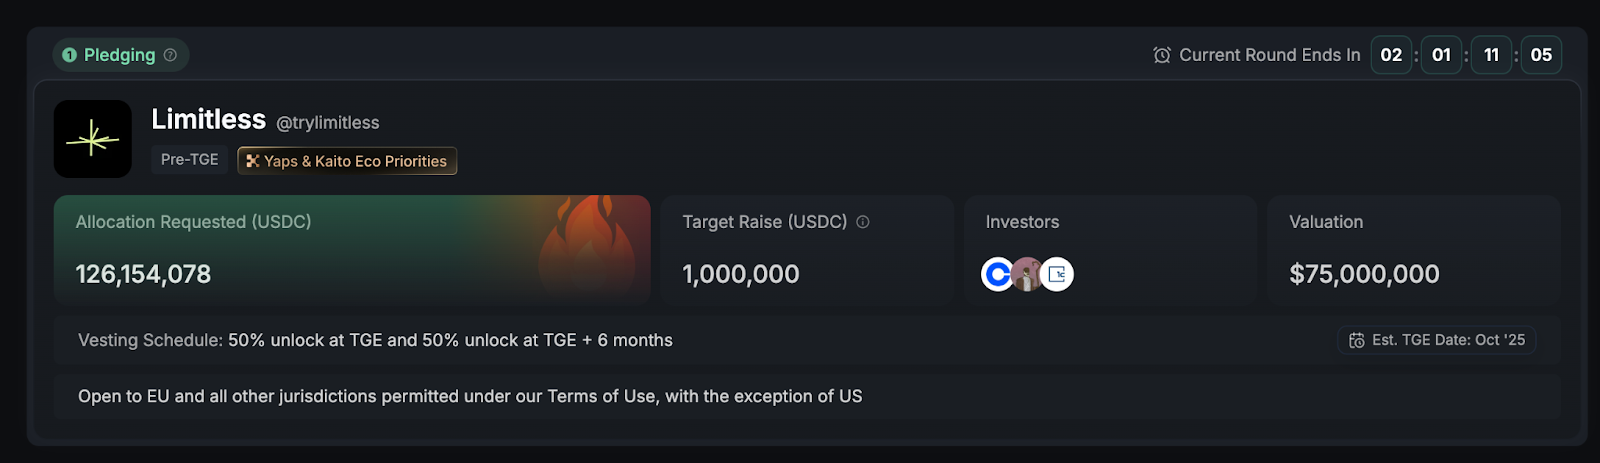Click the Limitless project title
The height and width of the screenshot is (463, 1600).
(208, 120)
